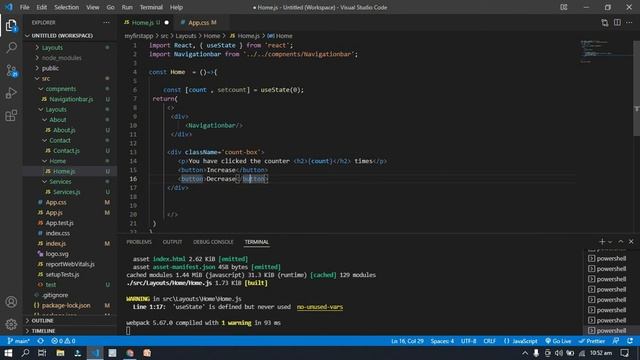Viewport: 640px width, 360px height.
Task: Click Prettier in the status bar
Action: tap(592, 341)
